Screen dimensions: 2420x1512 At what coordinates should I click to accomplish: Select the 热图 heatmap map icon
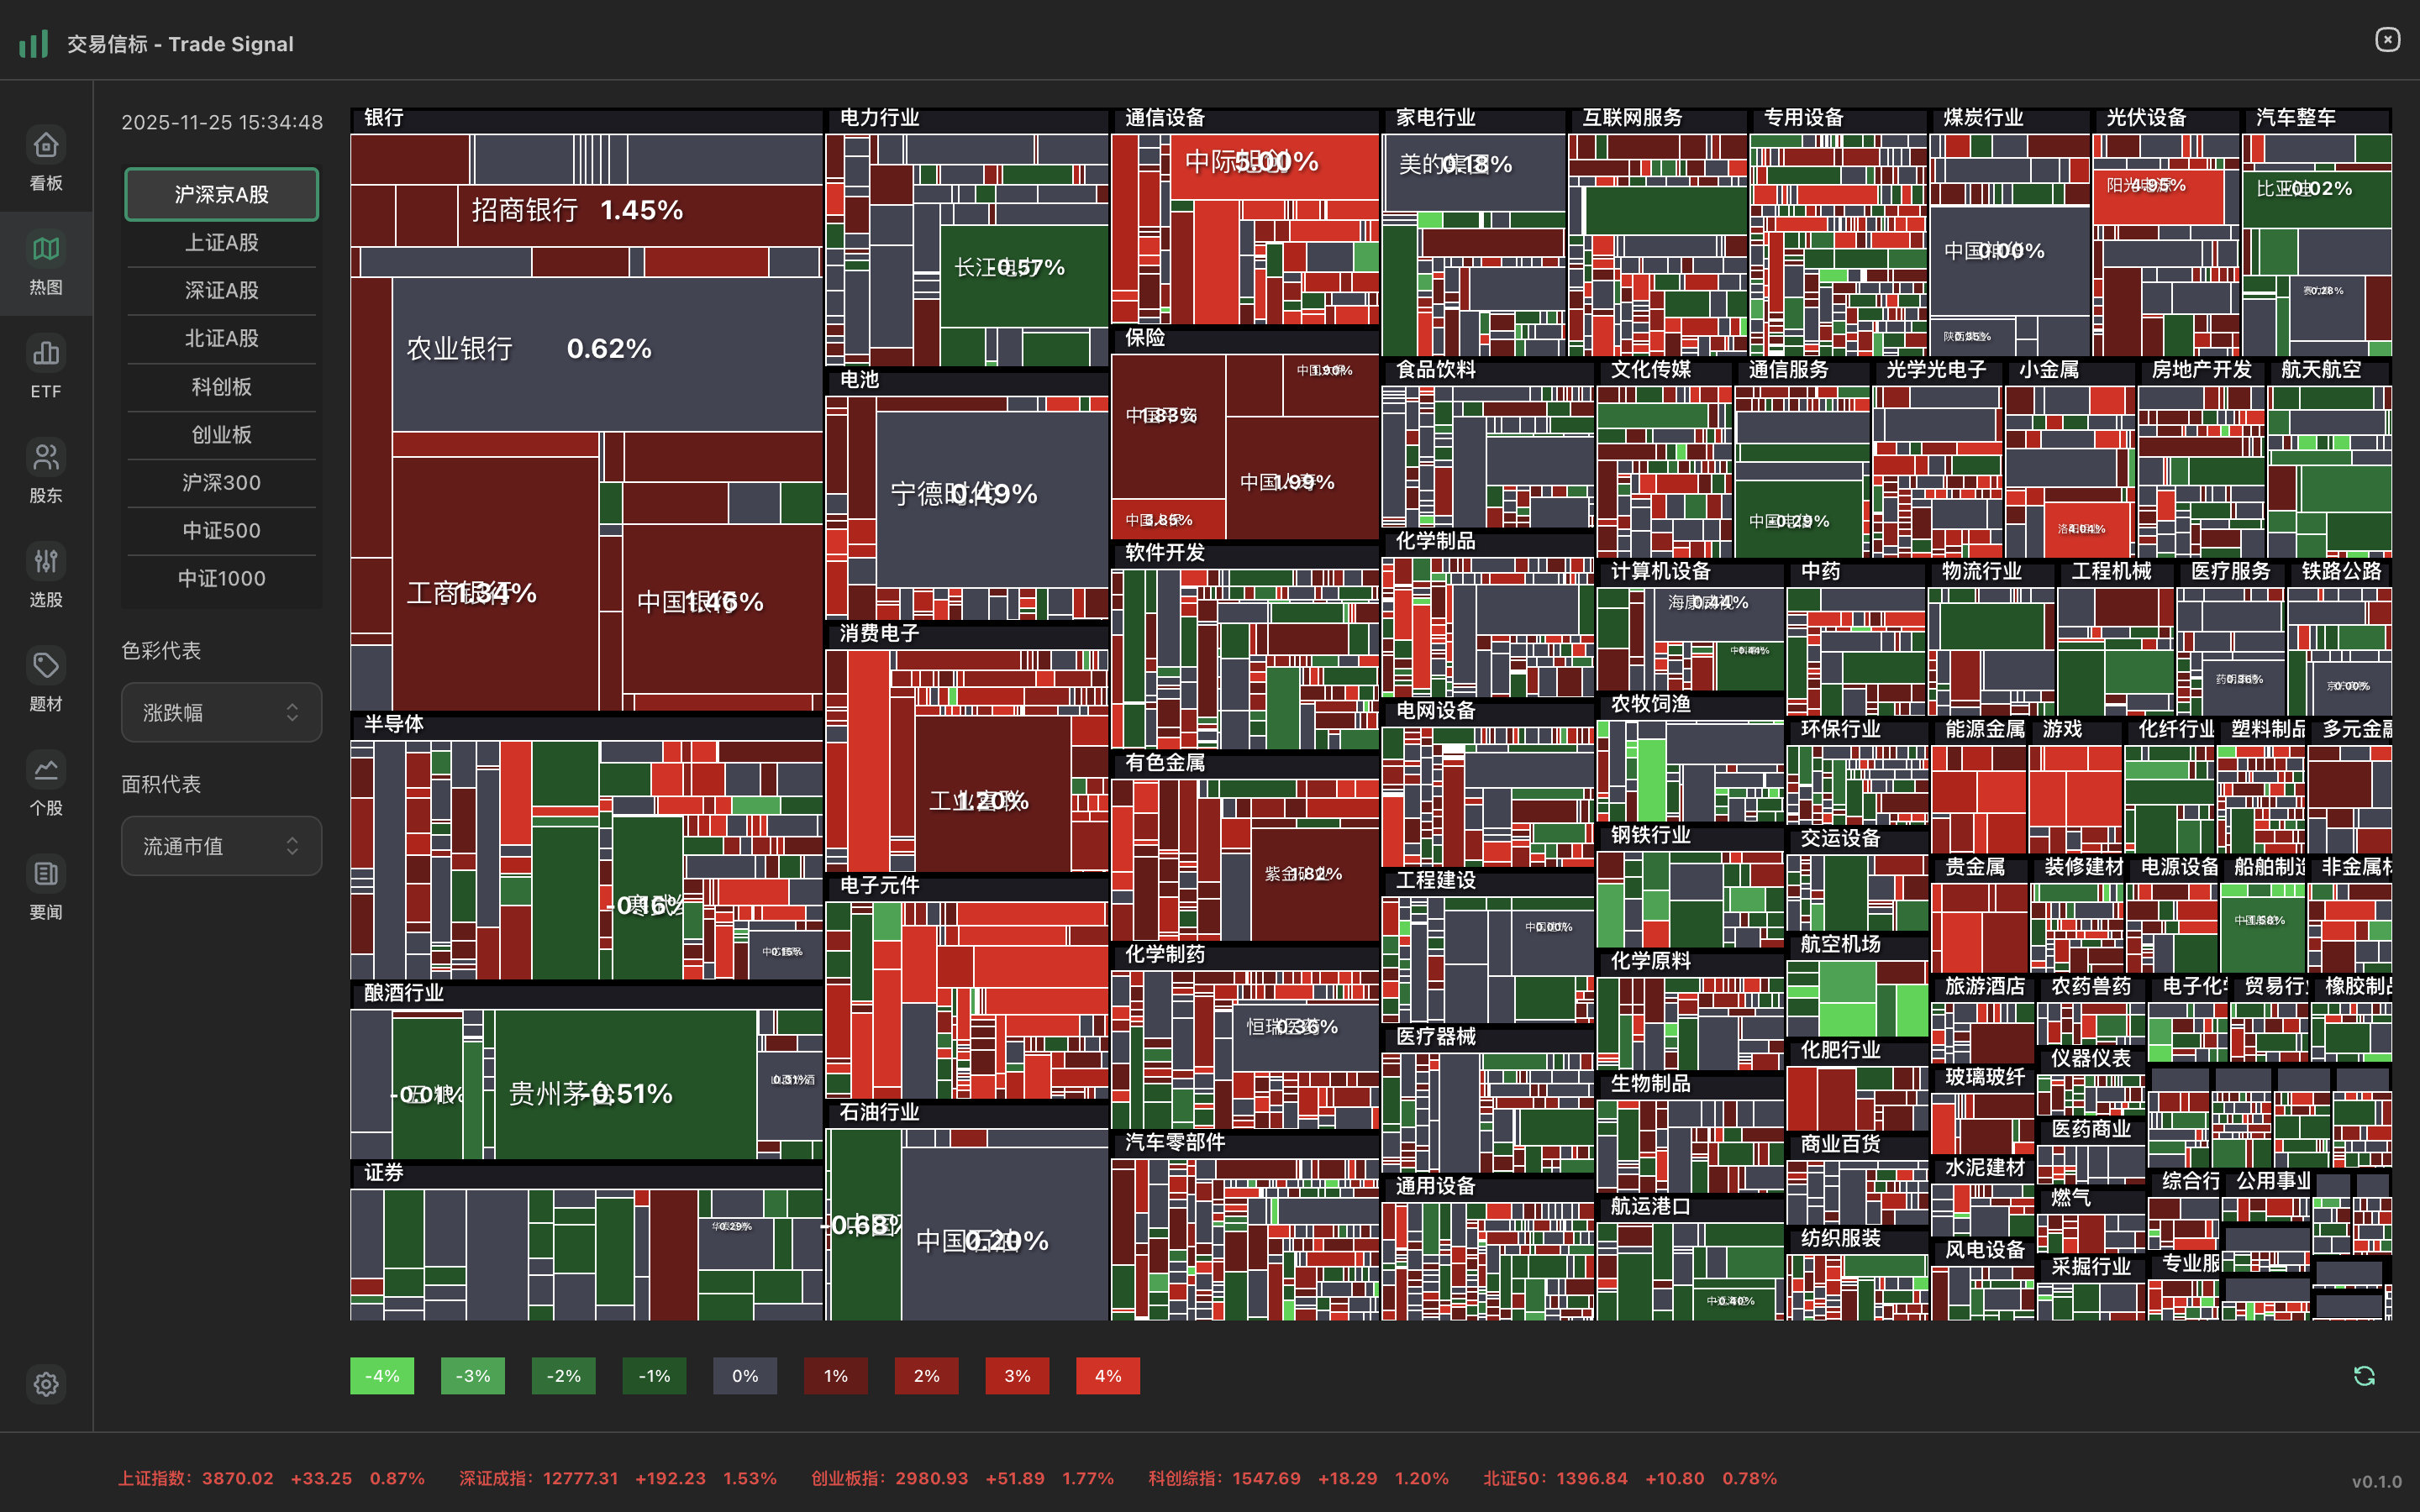(46, 249)
